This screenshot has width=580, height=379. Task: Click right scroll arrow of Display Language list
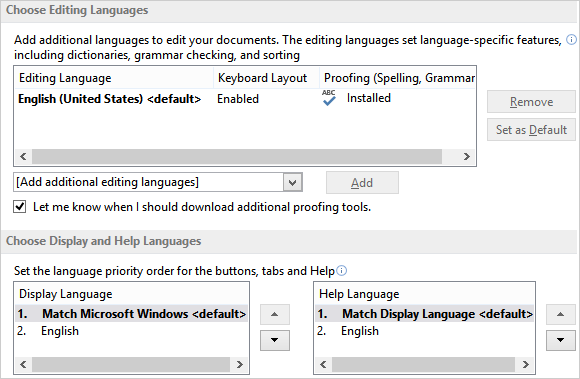[x=240, y=365]
